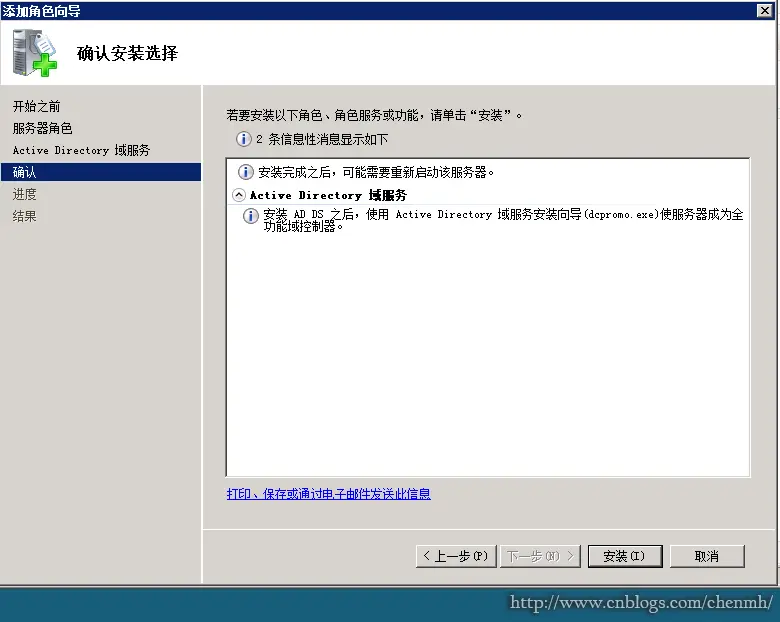The image size is (780, 622).
Task: Click the 确认安装选择 heading text
Action: 127,53
